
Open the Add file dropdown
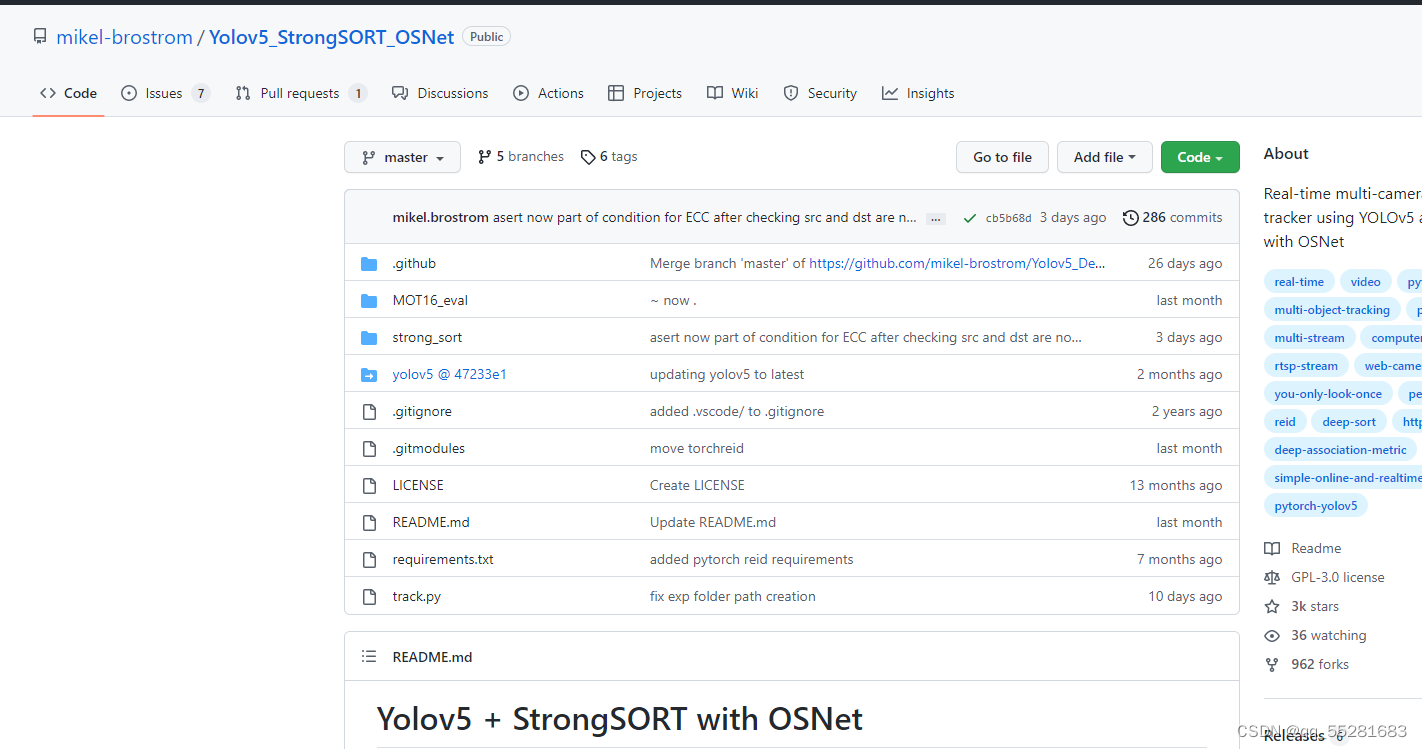[1104, 157]
